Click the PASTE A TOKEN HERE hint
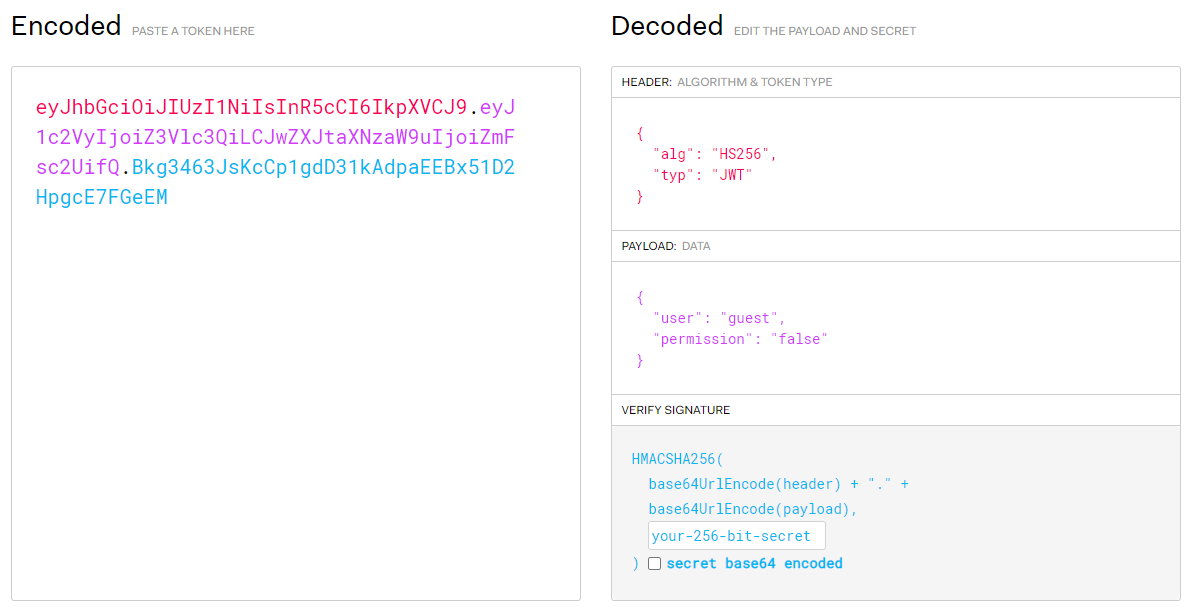The width and height of the screenshot is (1192, 612). point(193,31)
